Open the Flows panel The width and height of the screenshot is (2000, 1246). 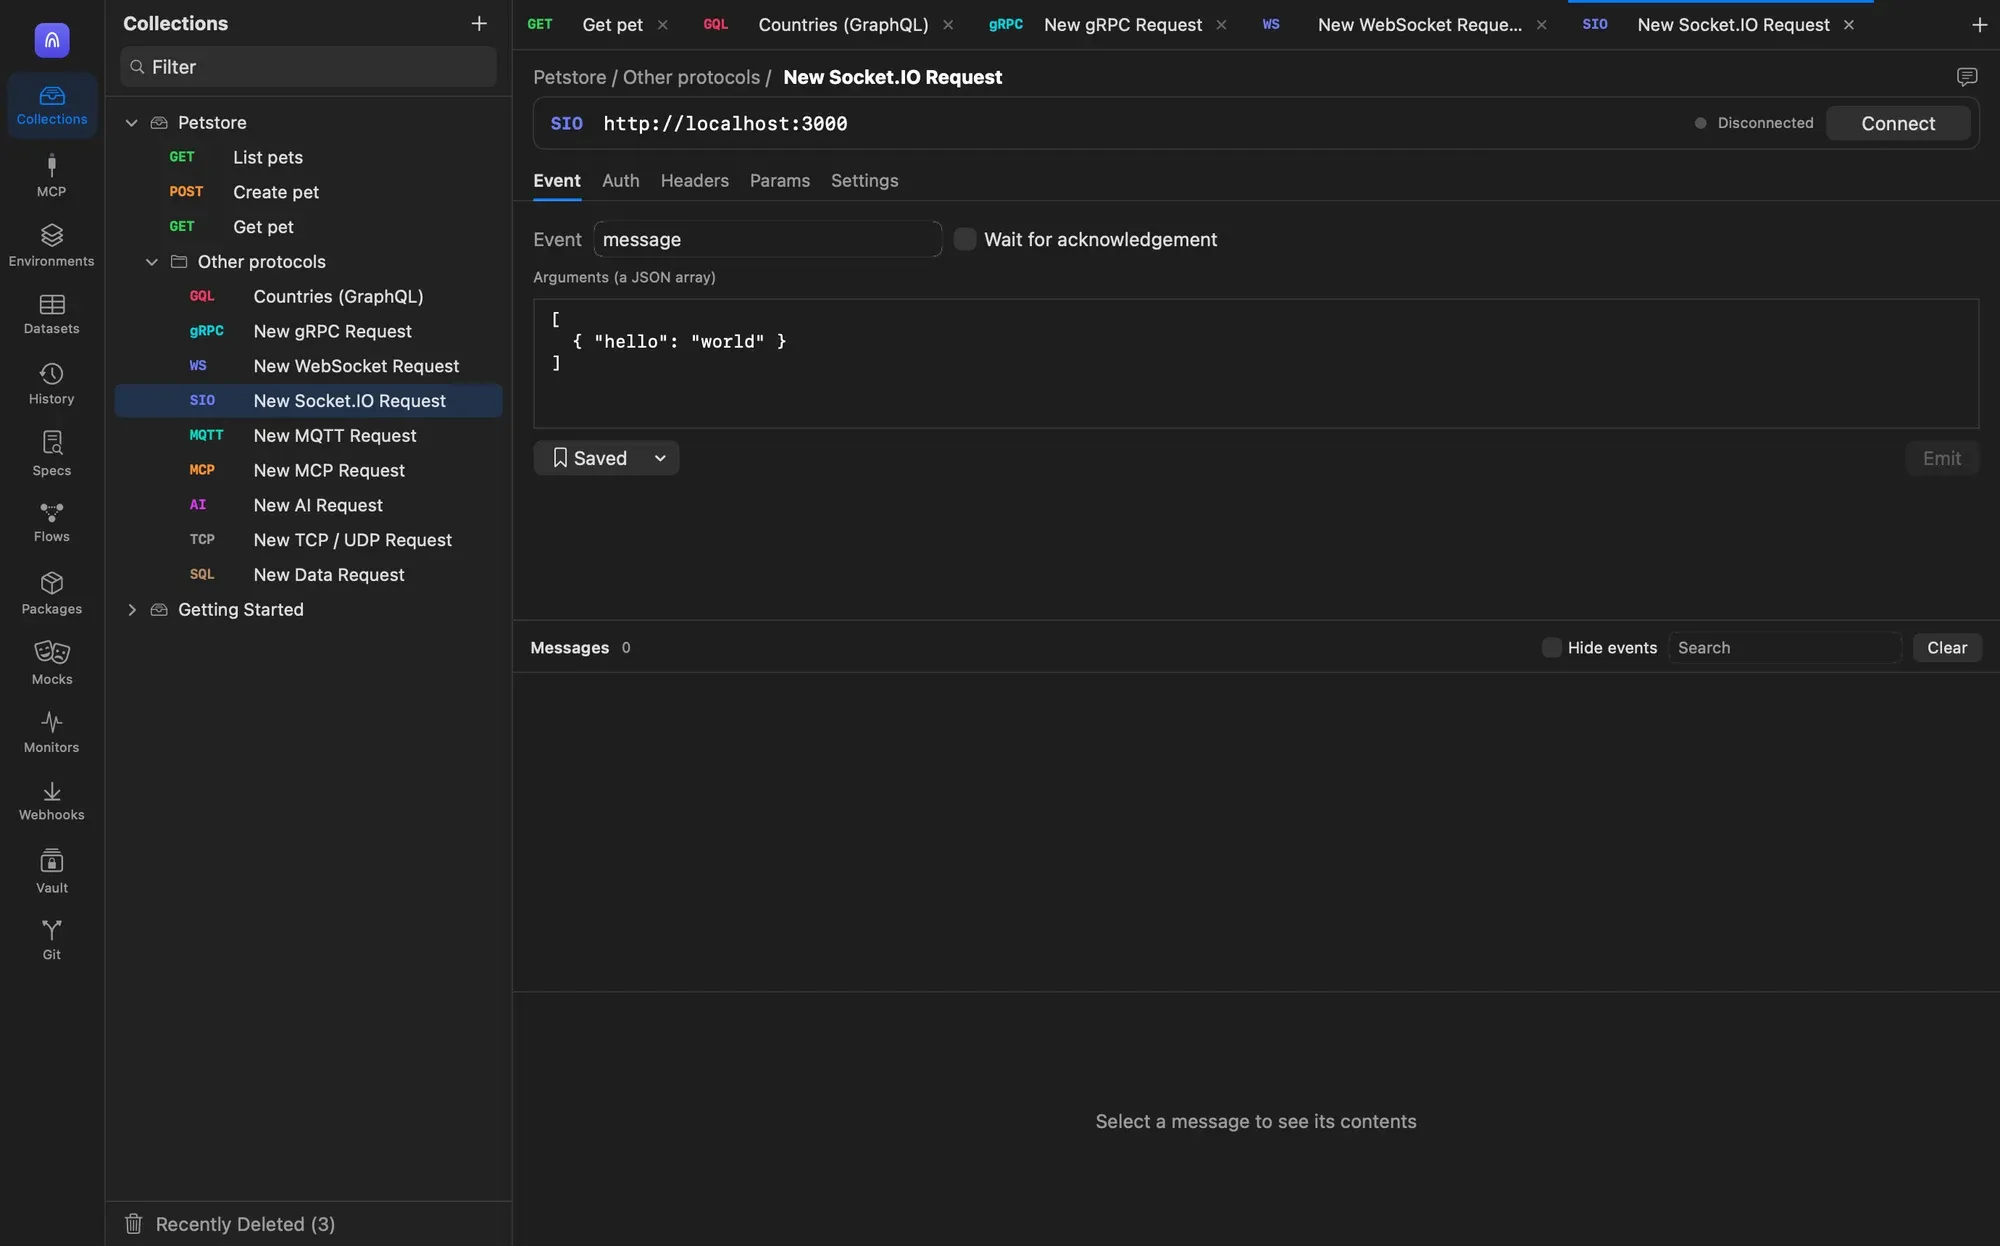click(x=52, y=522)
